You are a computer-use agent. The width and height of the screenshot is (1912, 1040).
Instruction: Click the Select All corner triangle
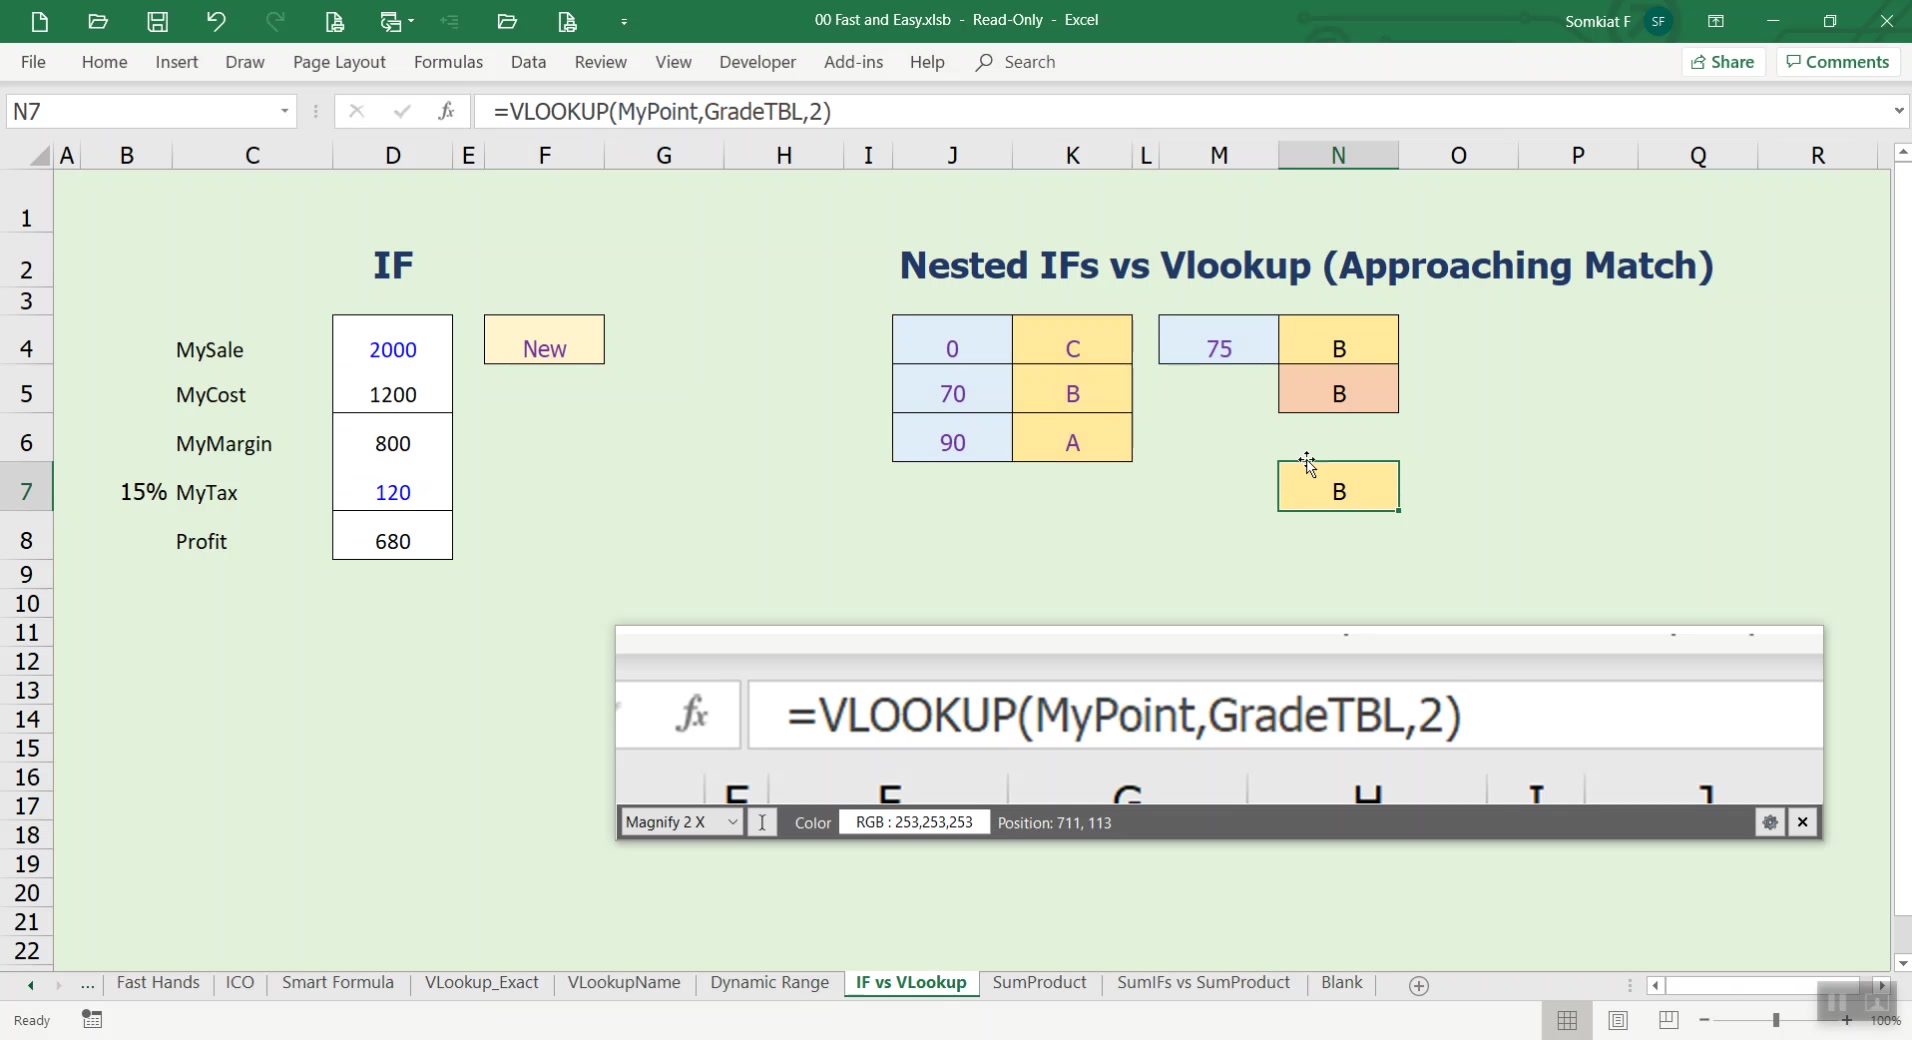(39, 155)
